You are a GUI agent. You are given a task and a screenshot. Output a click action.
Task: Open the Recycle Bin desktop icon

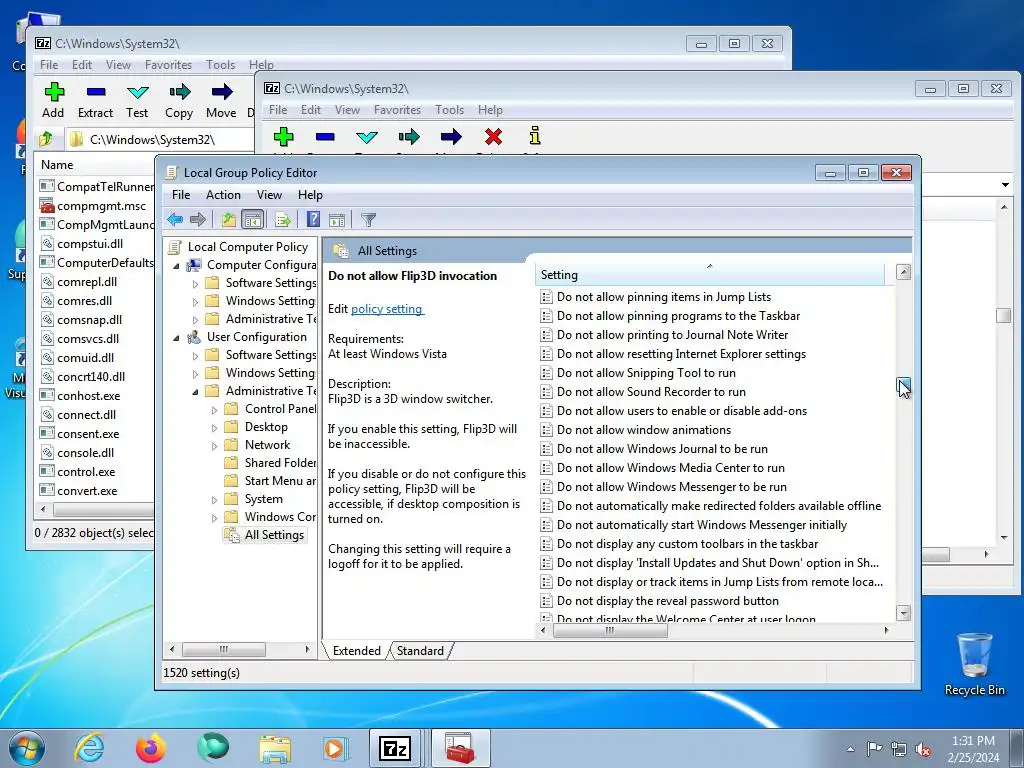coord(974,664)
